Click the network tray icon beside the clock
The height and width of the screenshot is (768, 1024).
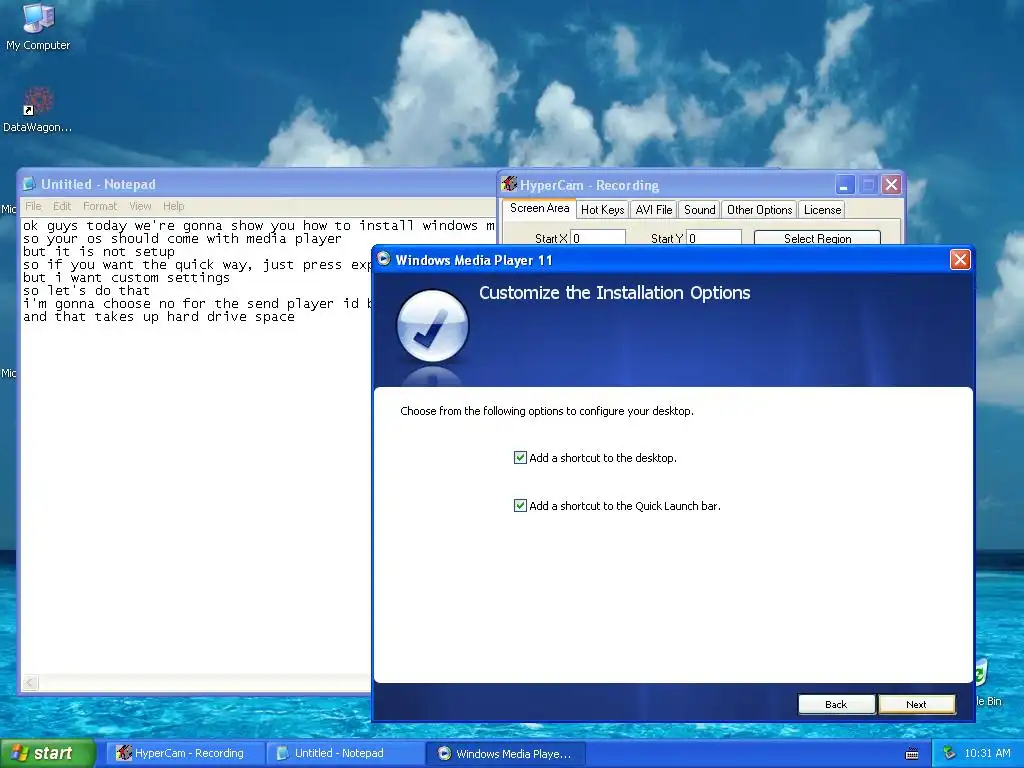(x=950, y=753)
